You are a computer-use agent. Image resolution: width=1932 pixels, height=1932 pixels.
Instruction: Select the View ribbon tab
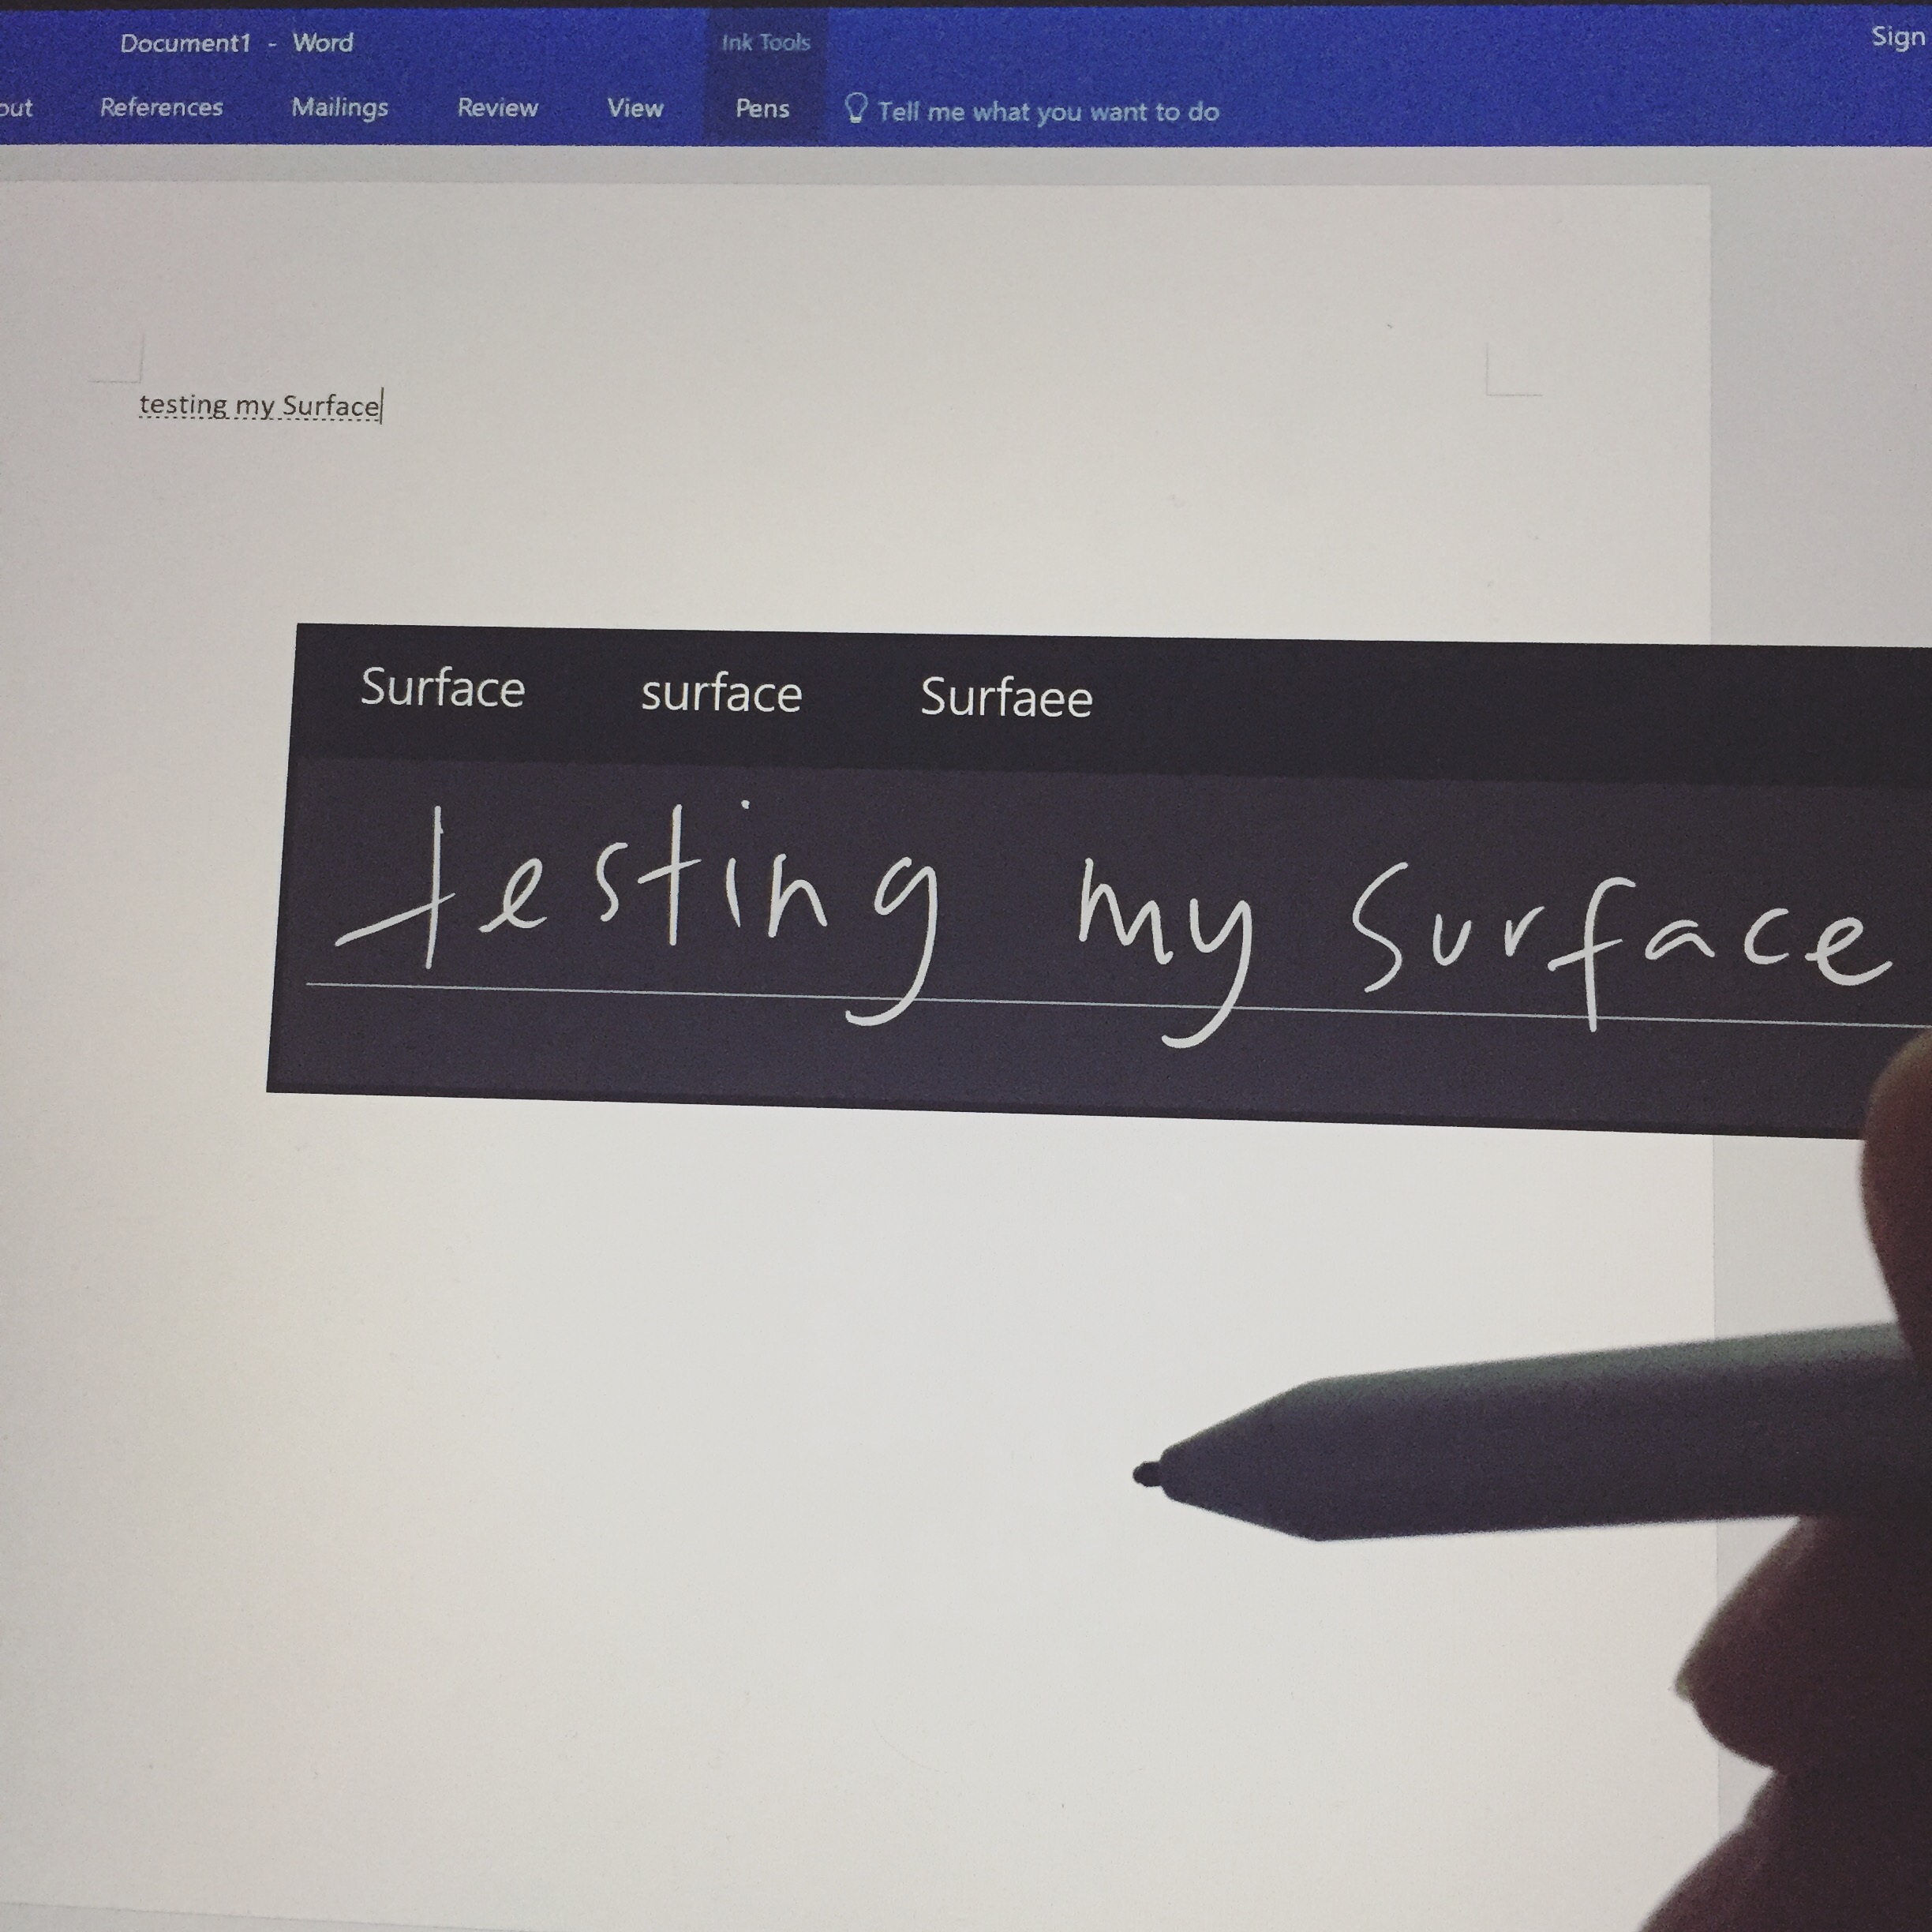click(x=635, y=108)
